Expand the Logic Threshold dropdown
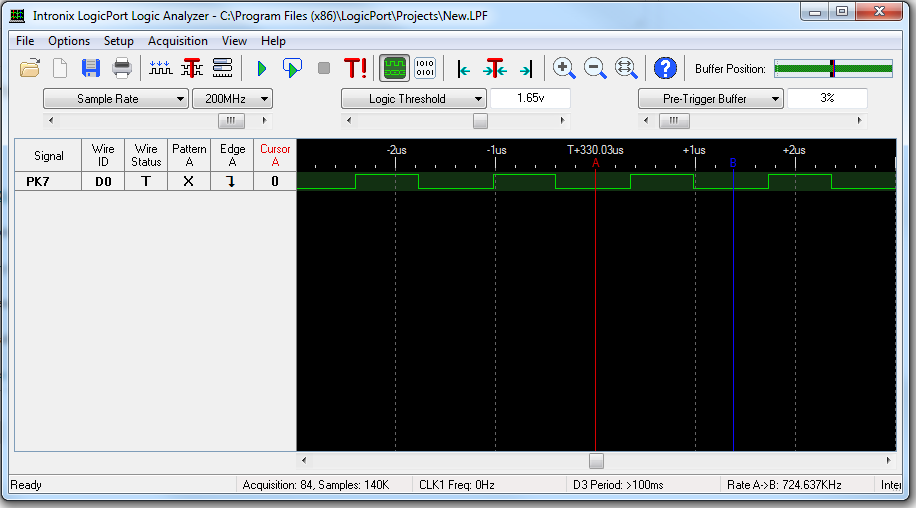Screen dimensions: 916x508 tap(414, 99)
